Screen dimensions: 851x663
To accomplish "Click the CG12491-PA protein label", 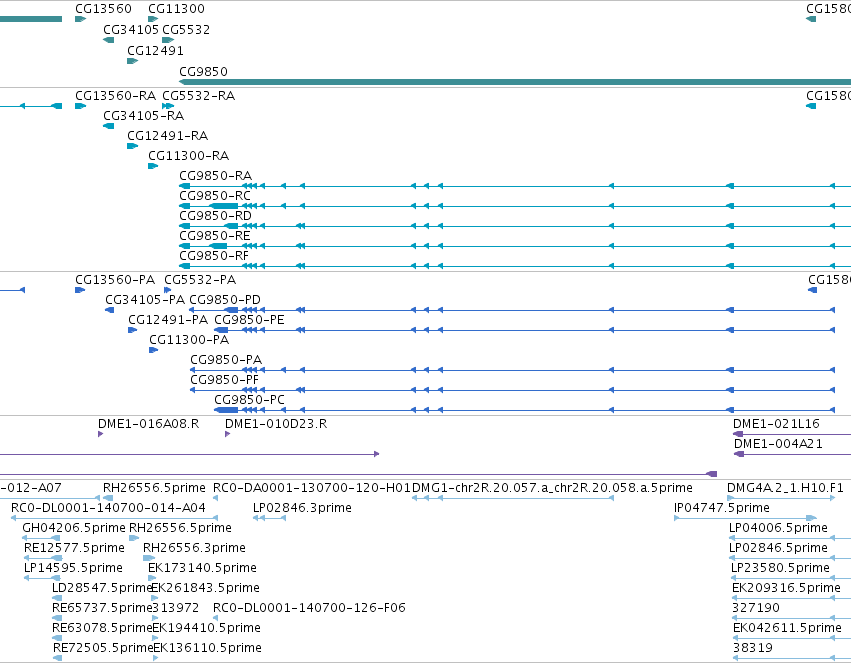I will [168, 320].
